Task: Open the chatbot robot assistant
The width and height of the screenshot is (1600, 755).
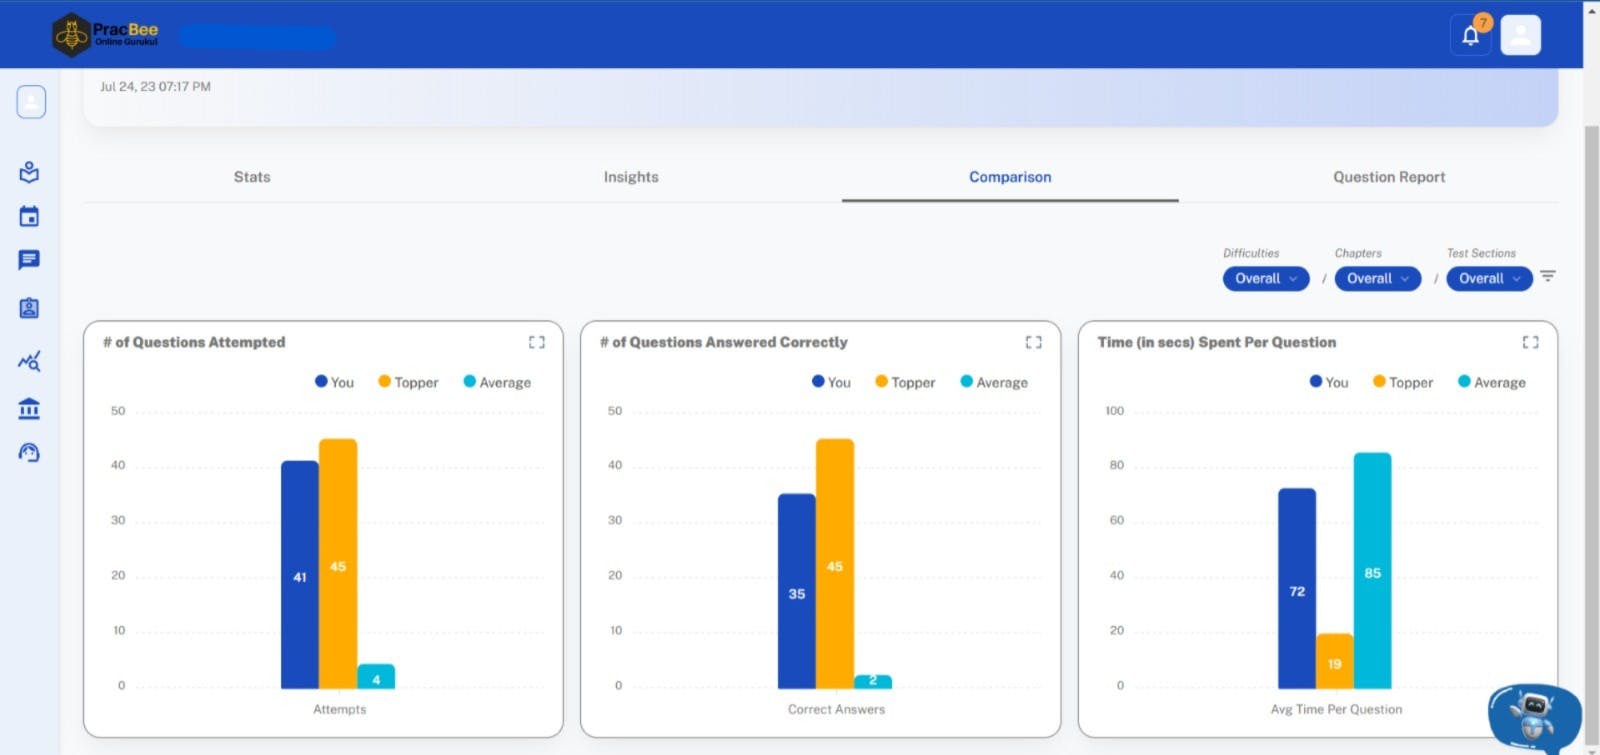Action: [1534, 717]
